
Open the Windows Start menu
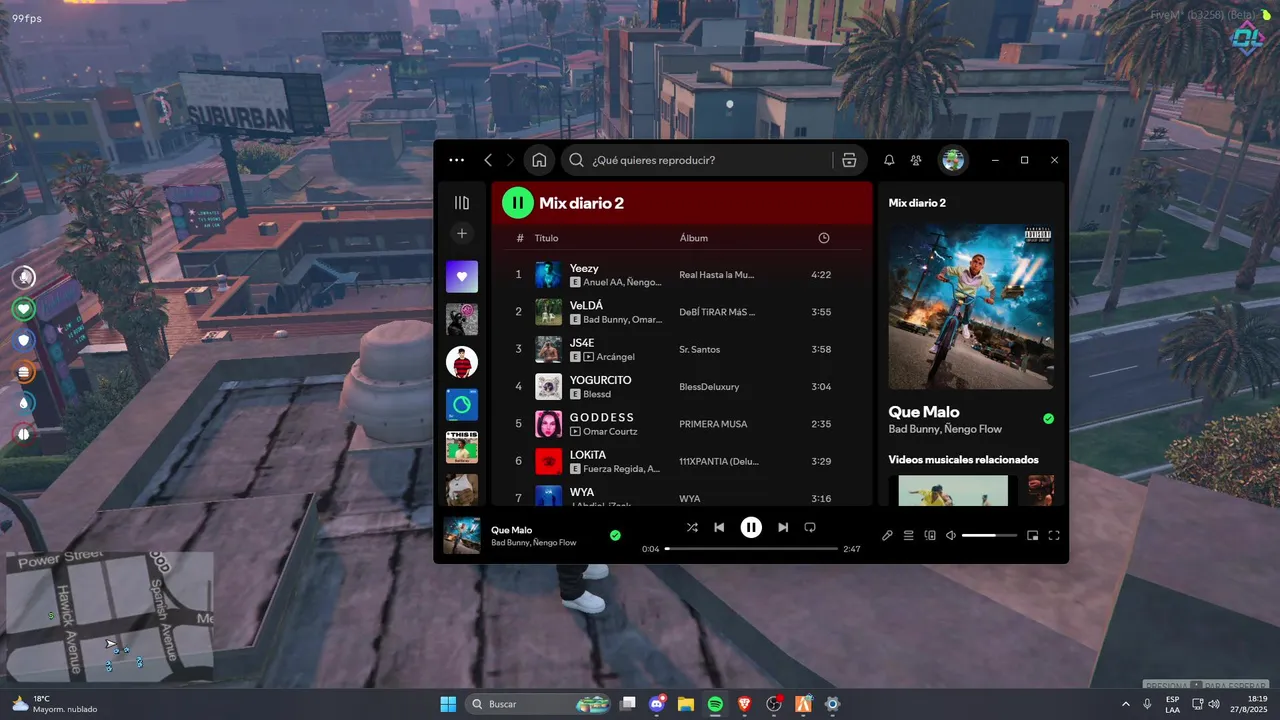pyautogui.click(x=447, y=704)
